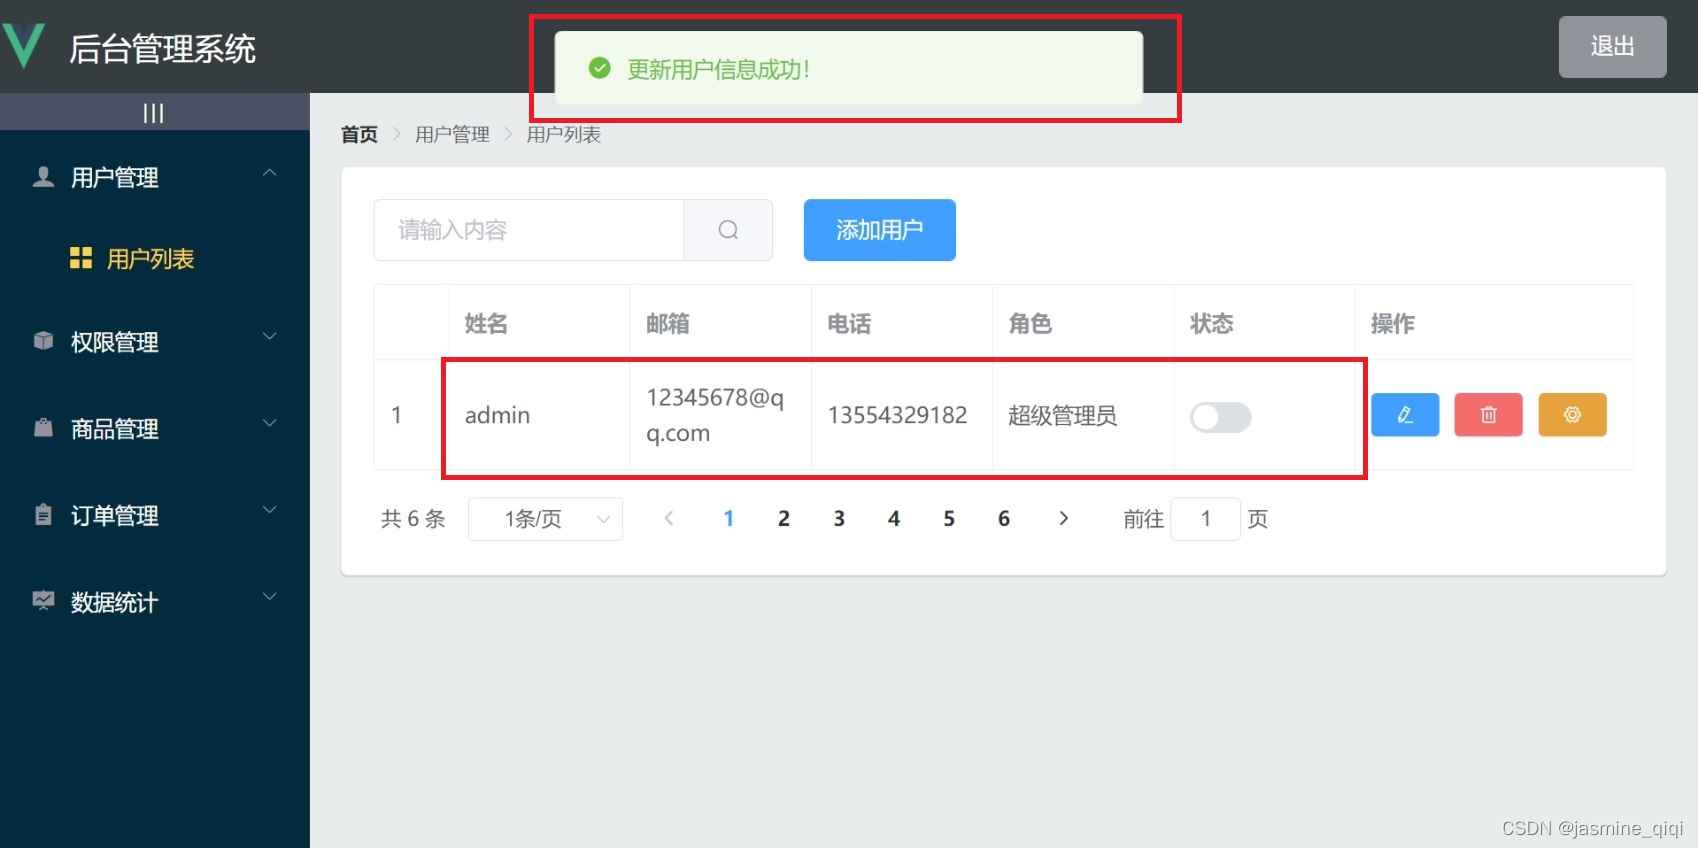Click the clipboard icon beside 订单管理
The height and width of the screenshot is (848, 1698).
pyautogui.click(x=43, y=515)
